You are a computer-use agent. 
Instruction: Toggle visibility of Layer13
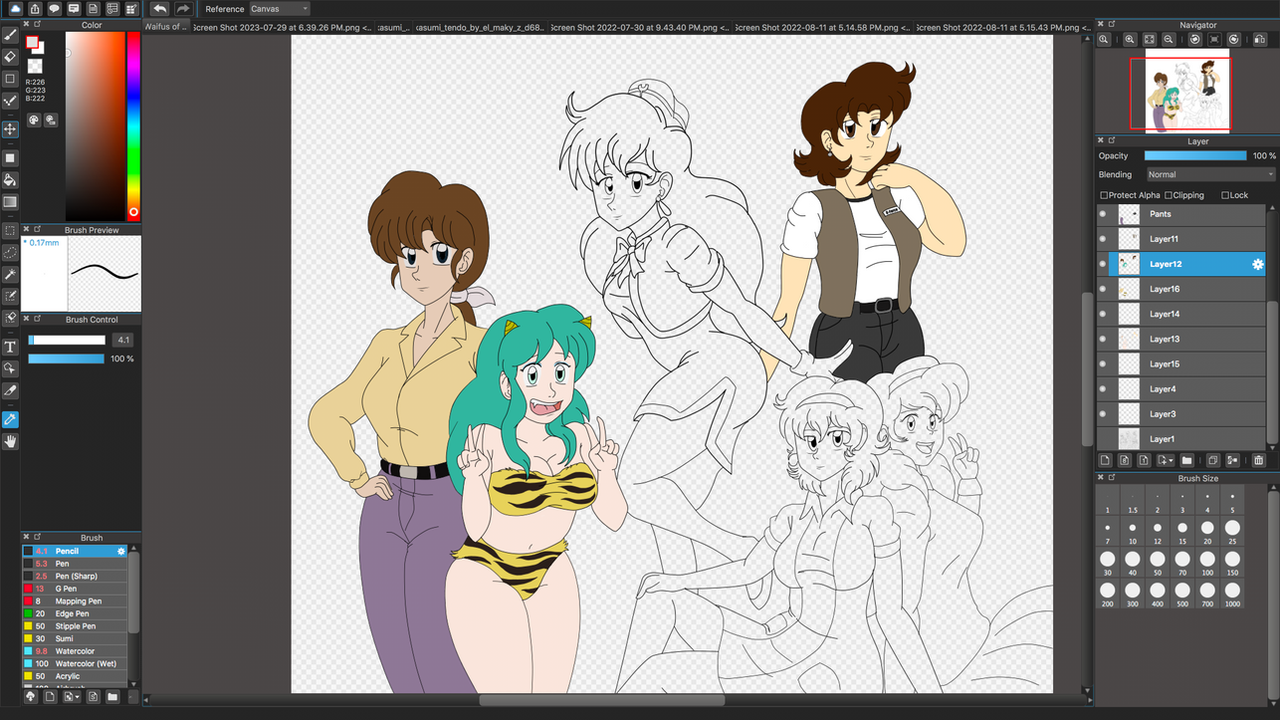[x=1103, y=339]
